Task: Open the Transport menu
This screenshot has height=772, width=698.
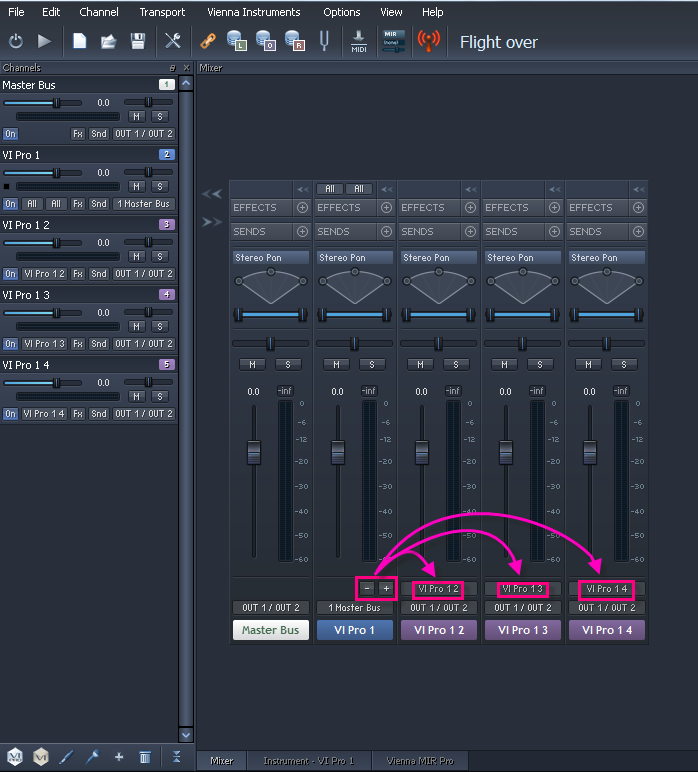Action: 162,12
